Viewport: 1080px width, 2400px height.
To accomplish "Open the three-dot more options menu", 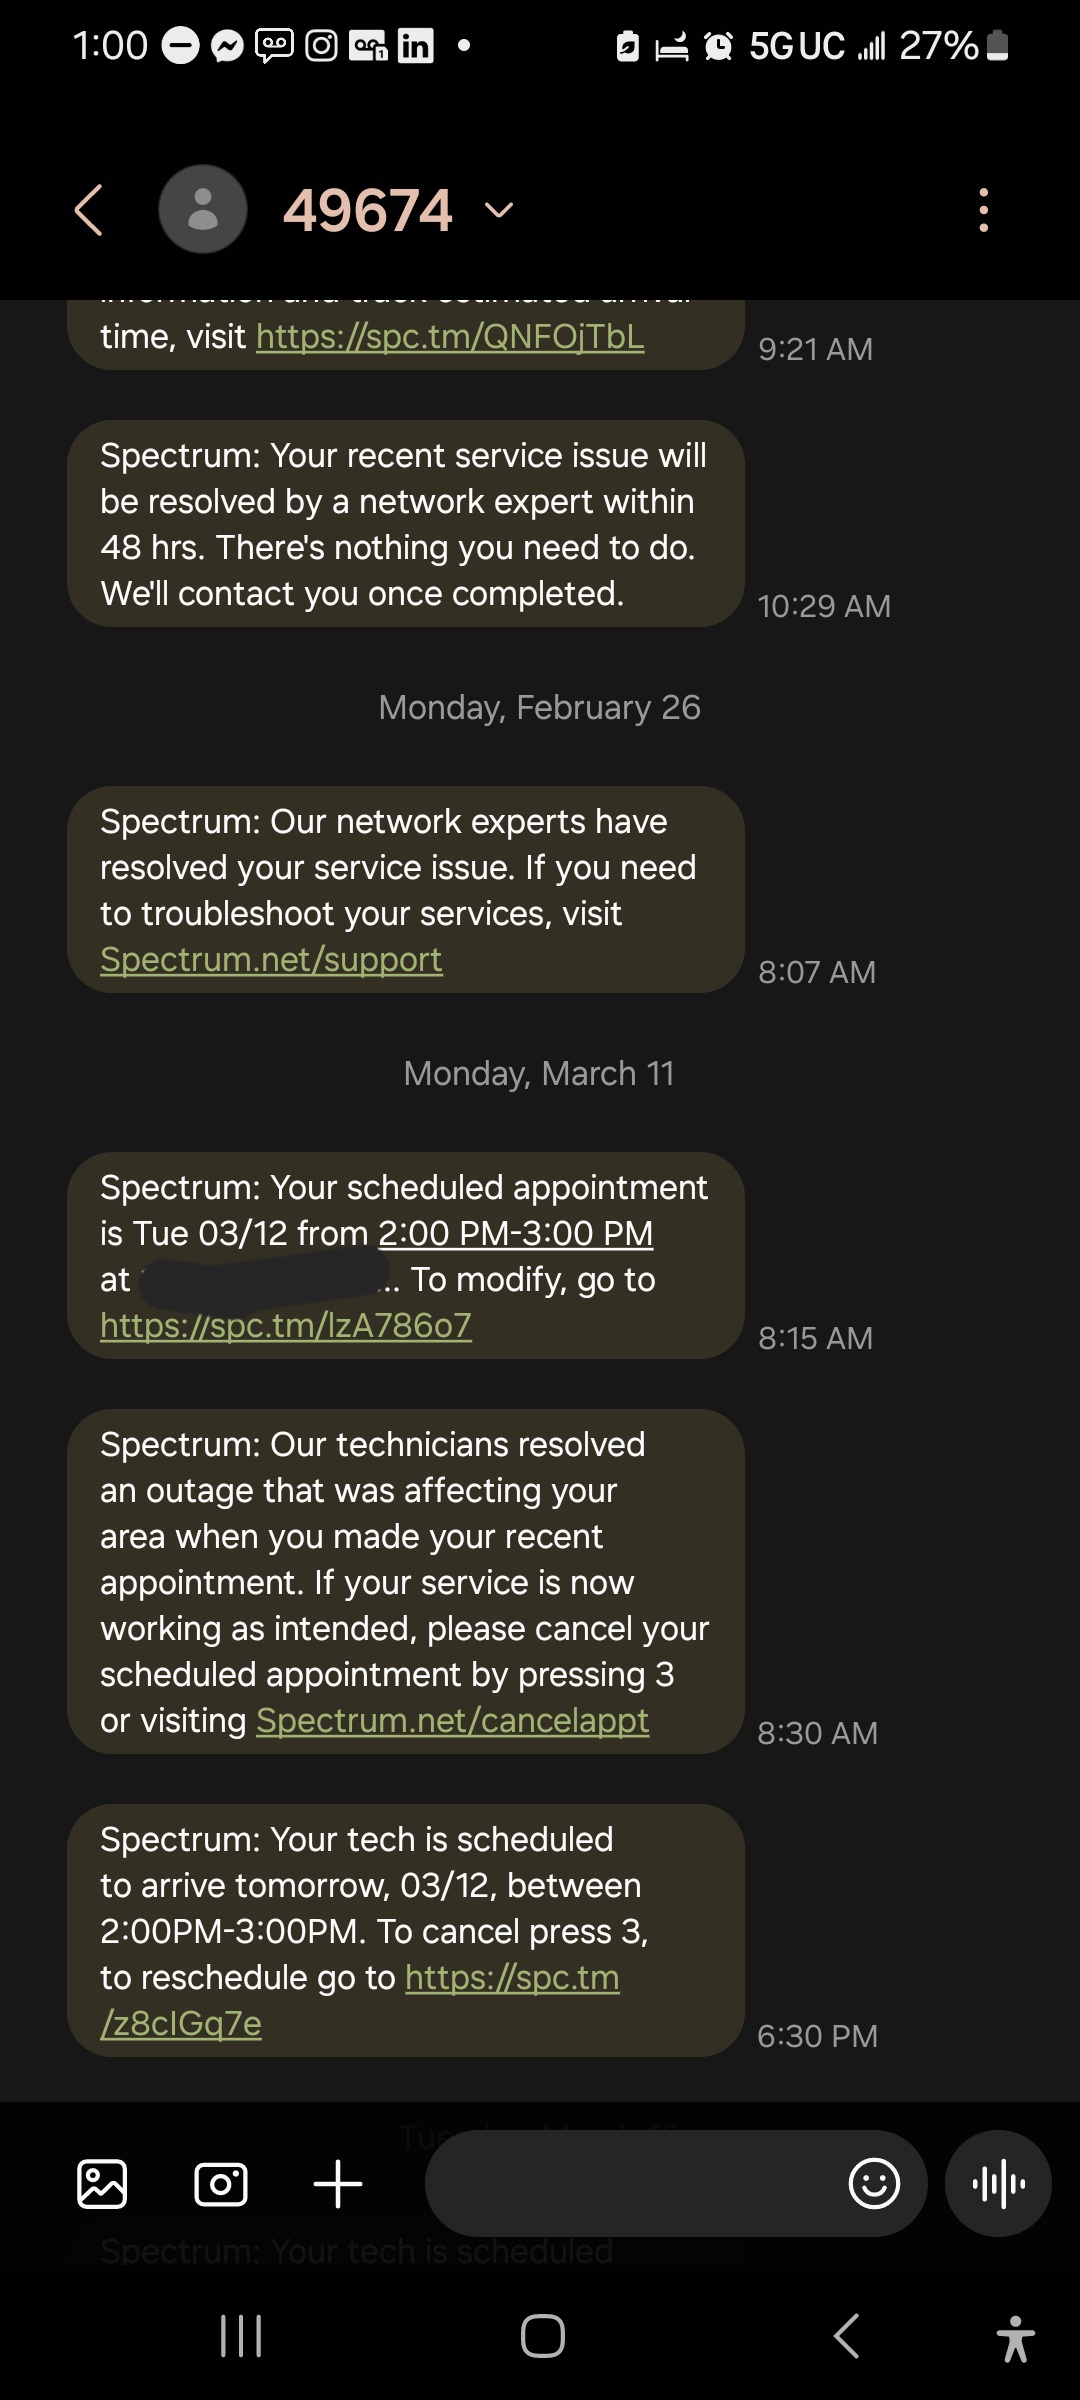I will pos(984,210).
